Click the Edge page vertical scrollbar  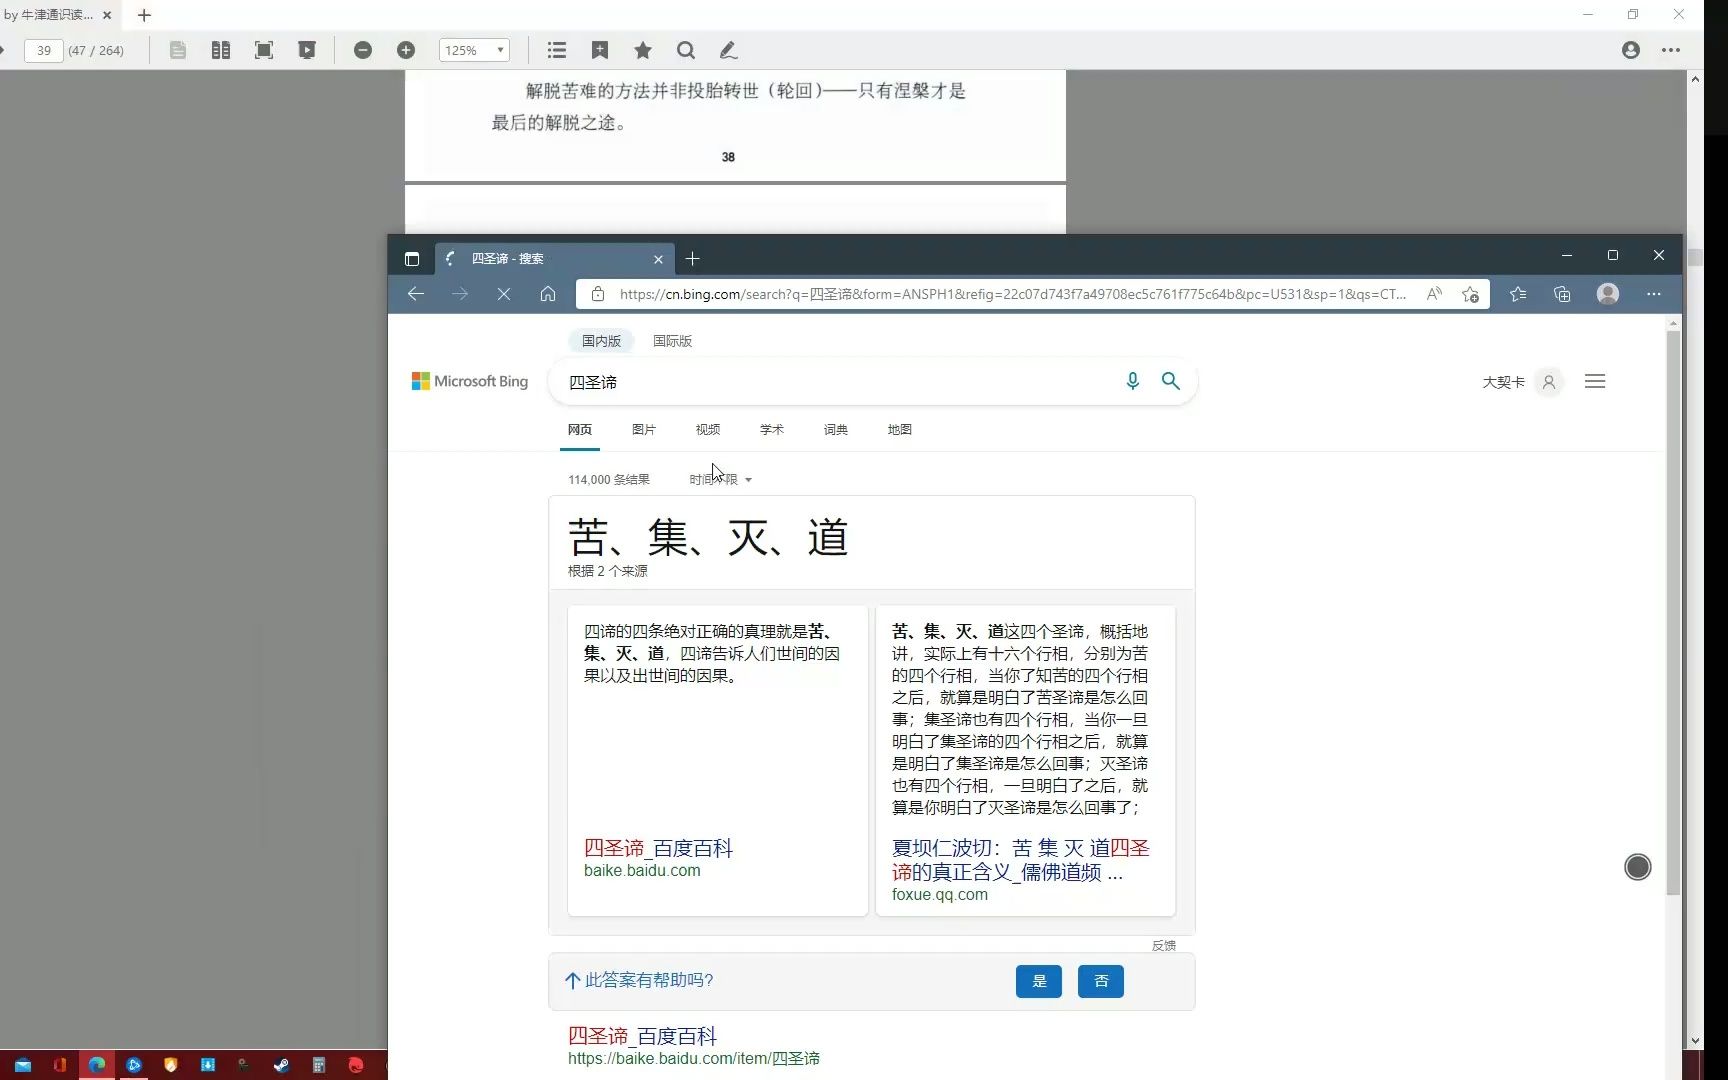click(1673, 612)
